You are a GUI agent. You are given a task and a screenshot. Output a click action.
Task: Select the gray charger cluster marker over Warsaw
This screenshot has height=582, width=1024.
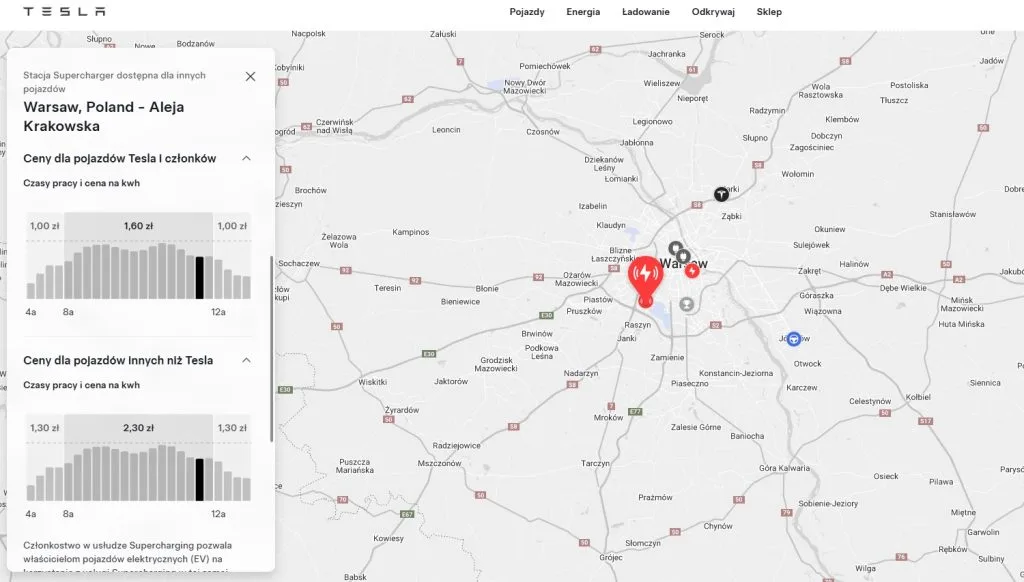pos(676,248)
